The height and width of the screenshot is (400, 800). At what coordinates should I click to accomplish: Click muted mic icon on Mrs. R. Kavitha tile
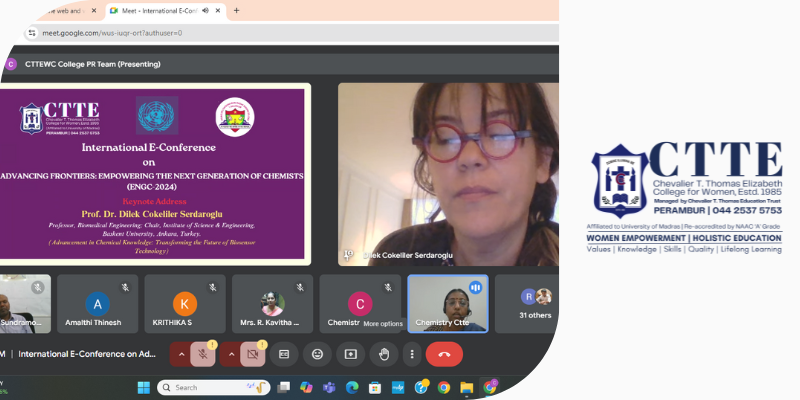tap(300, 288)
